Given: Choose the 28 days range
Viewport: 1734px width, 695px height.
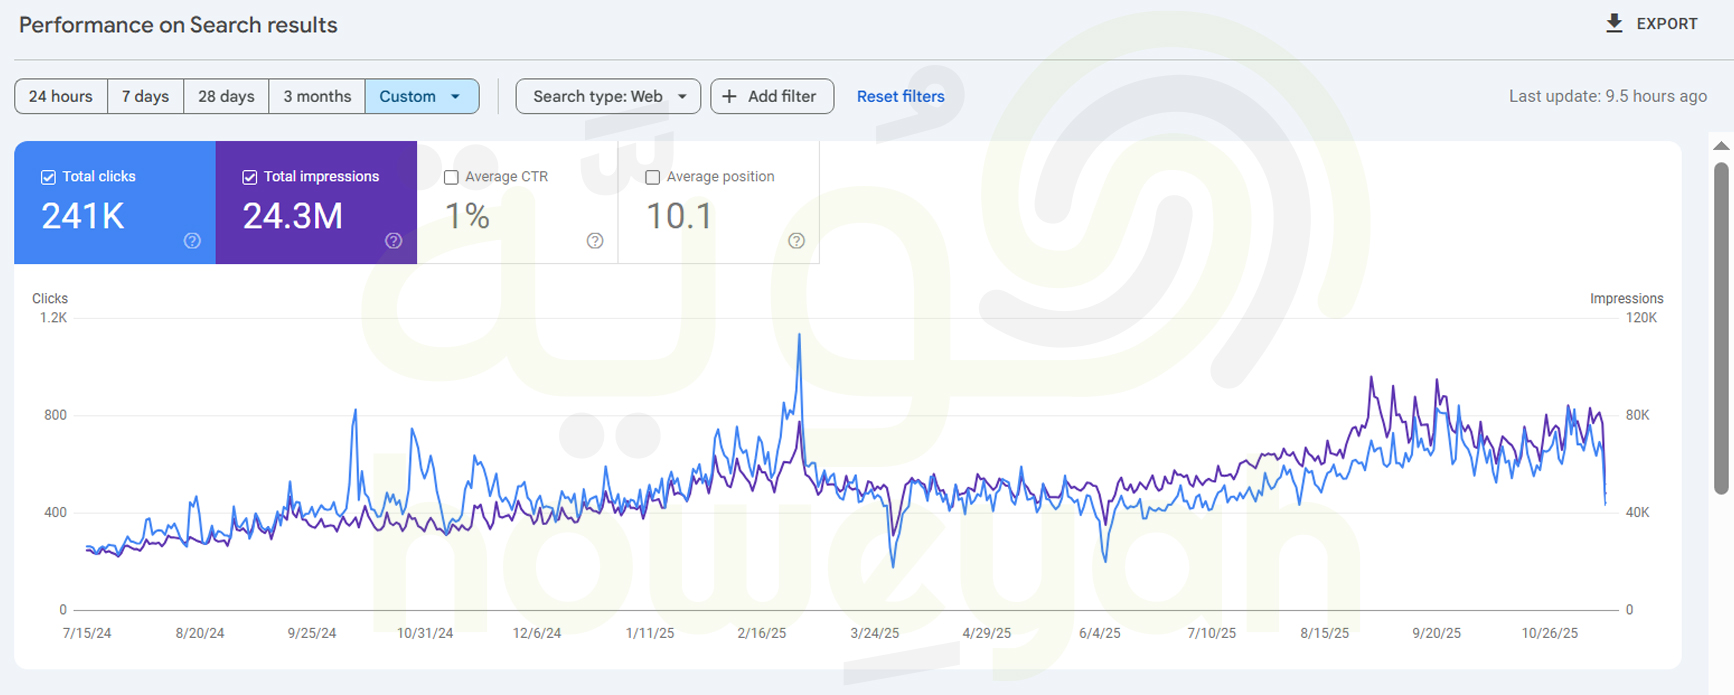Looking at the screenshot, I should 226,97.
